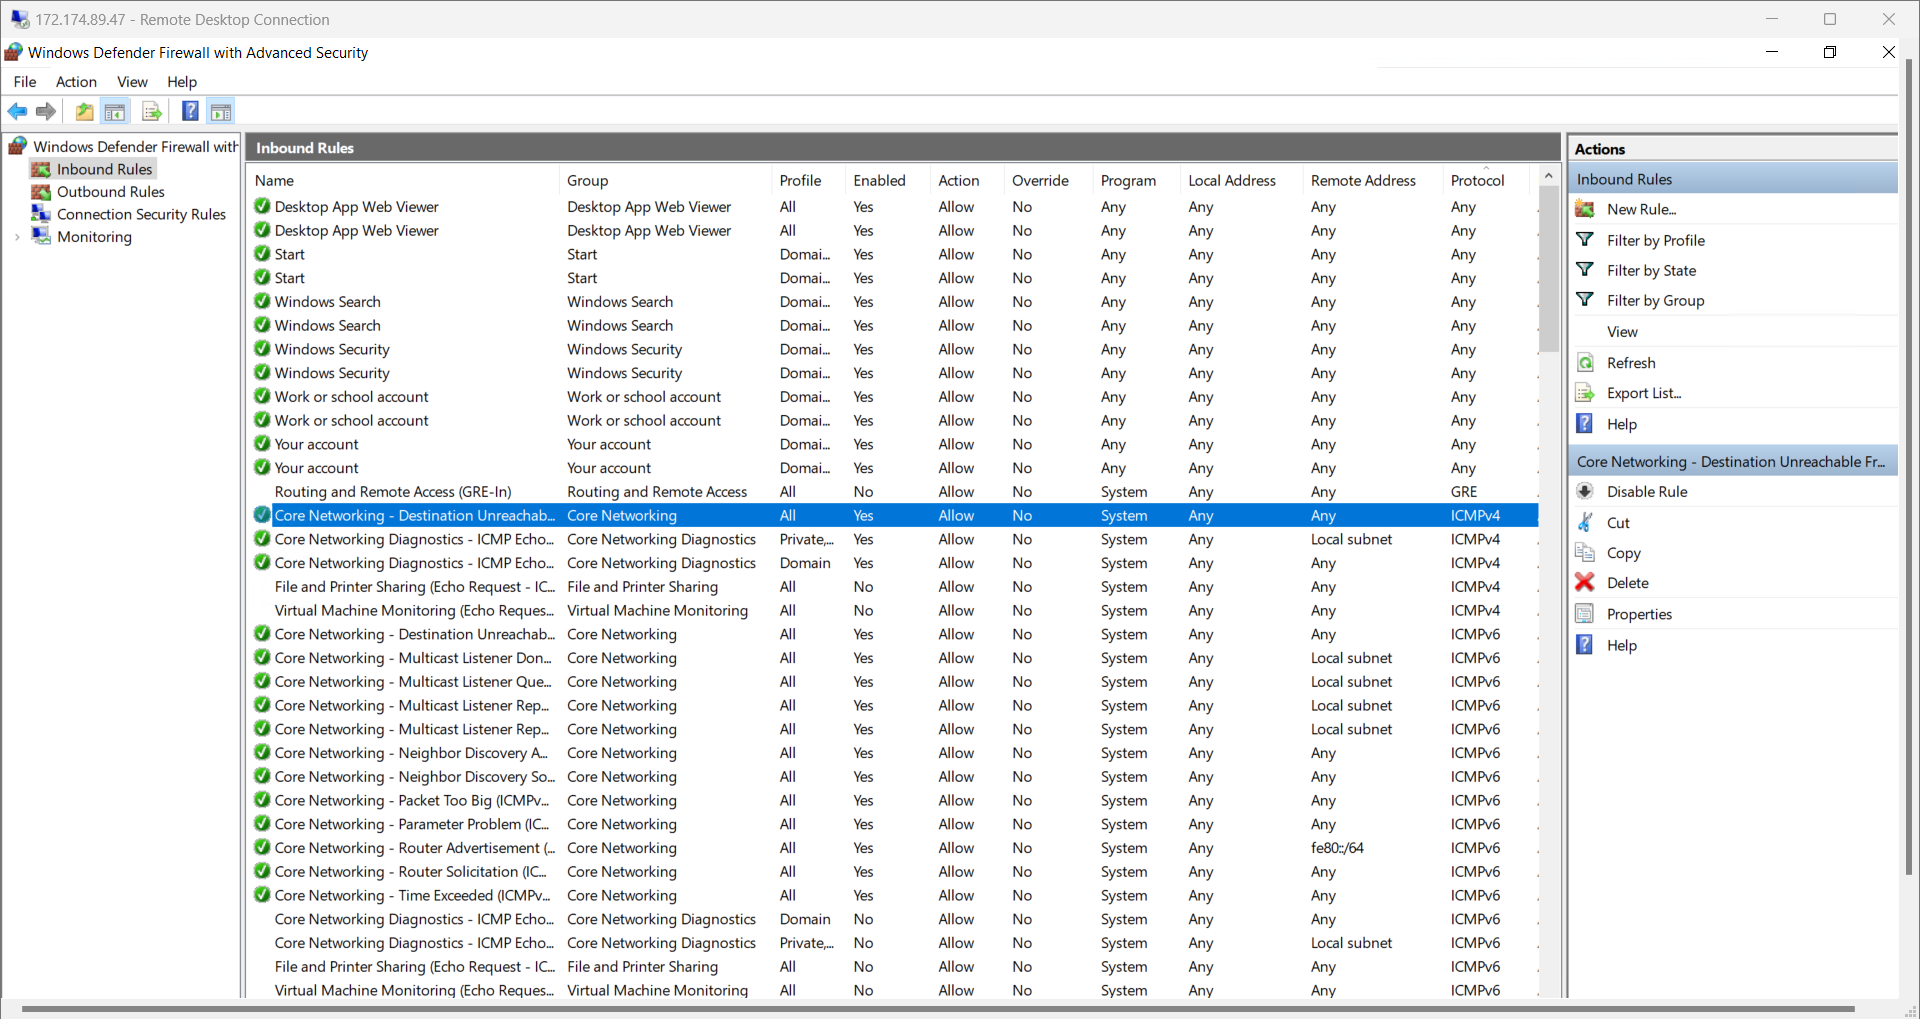Click the Export List icon in Actions pane
1920x1019 pixels.
pos(1585,393)
